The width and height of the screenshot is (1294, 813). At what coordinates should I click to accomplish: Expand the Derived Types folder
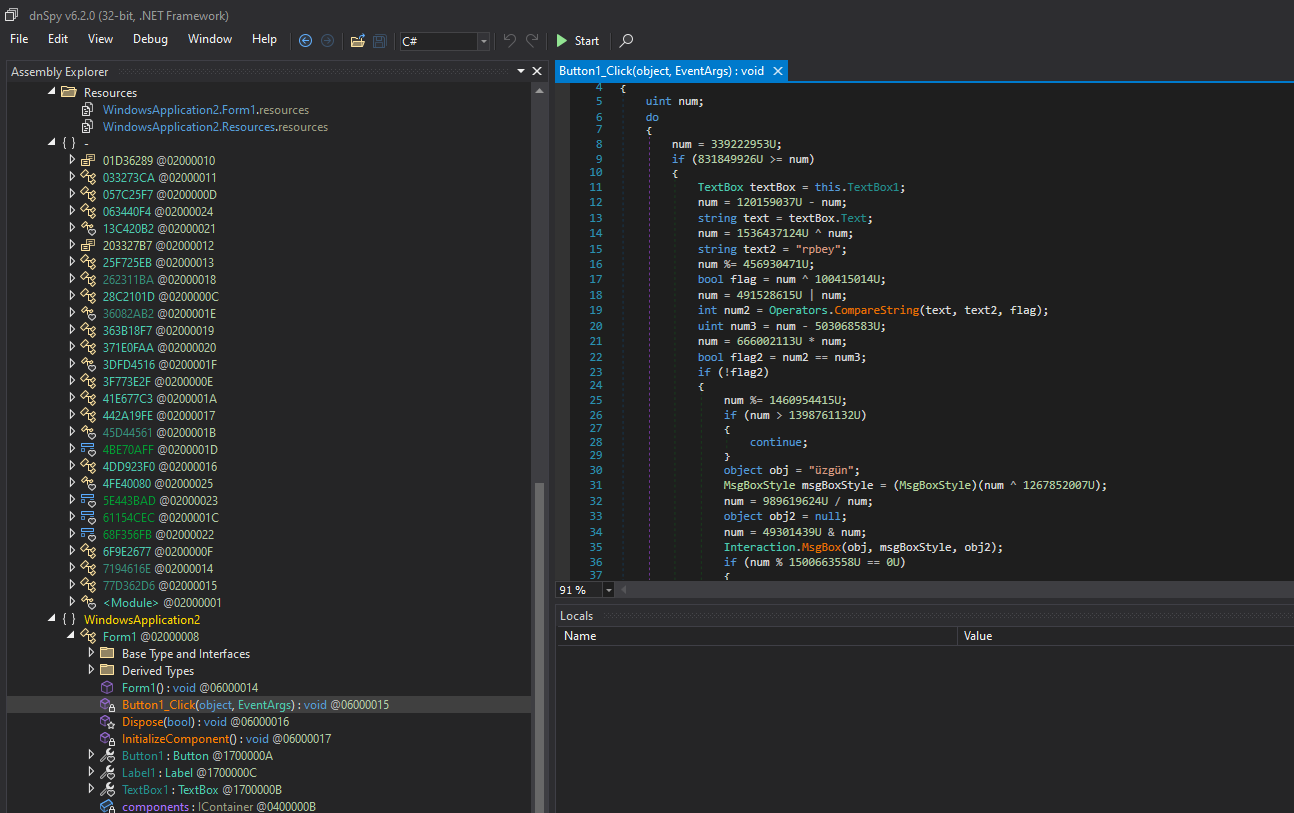tap(91, 670)
